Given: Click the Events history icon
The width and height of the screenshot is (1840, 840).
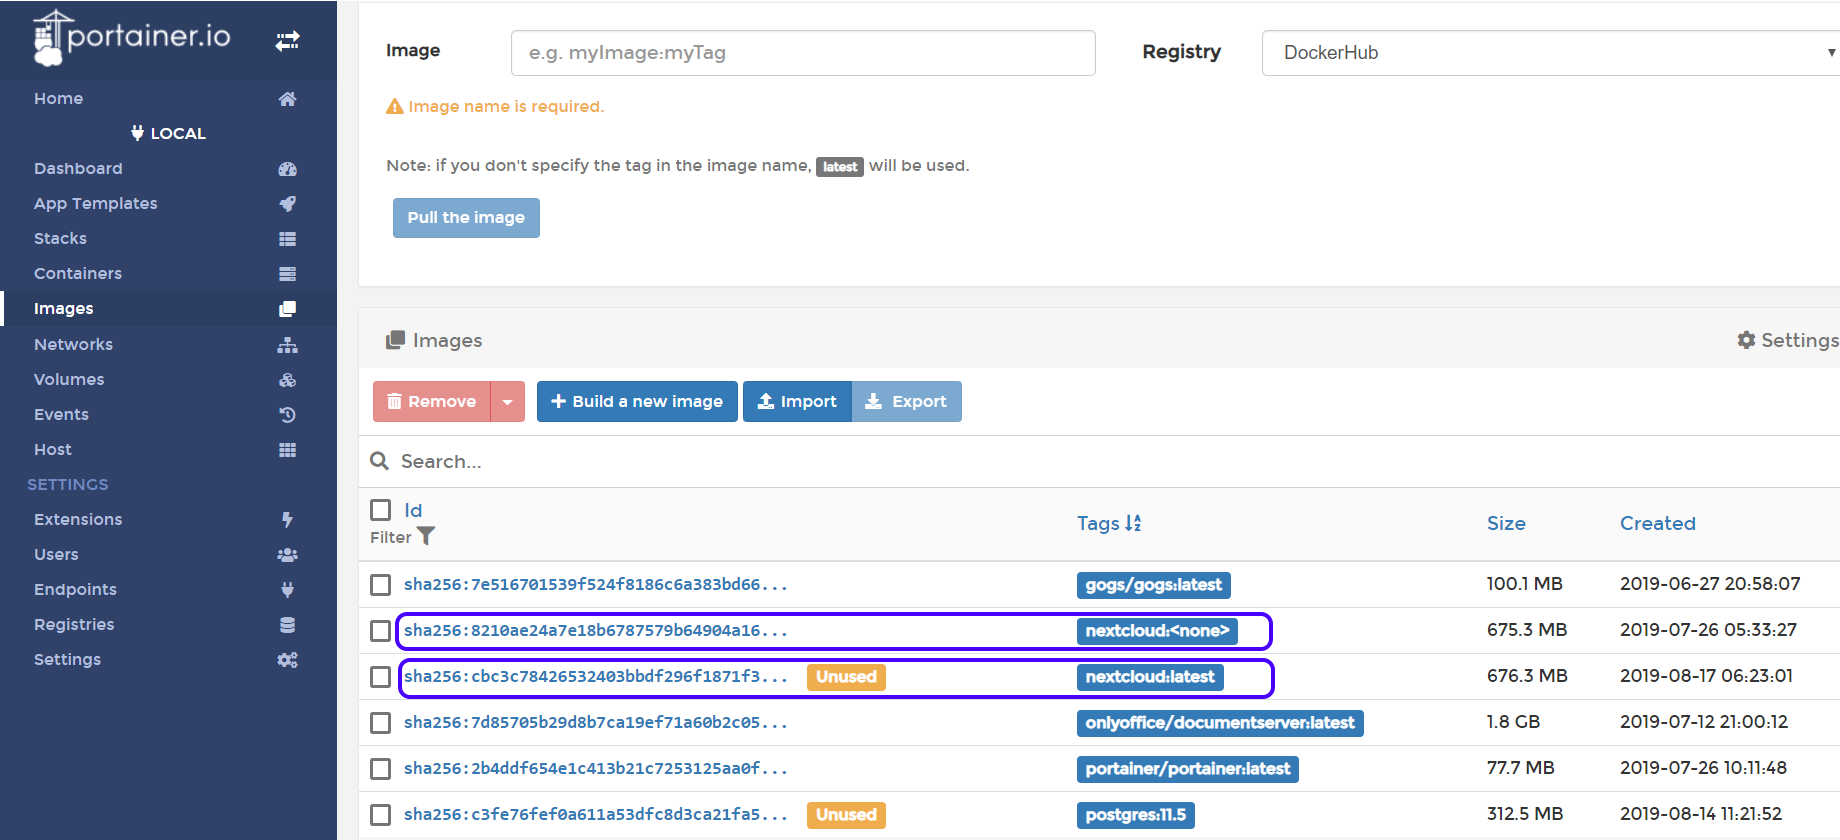Looking at the screenshot, I should pos(288,415).
